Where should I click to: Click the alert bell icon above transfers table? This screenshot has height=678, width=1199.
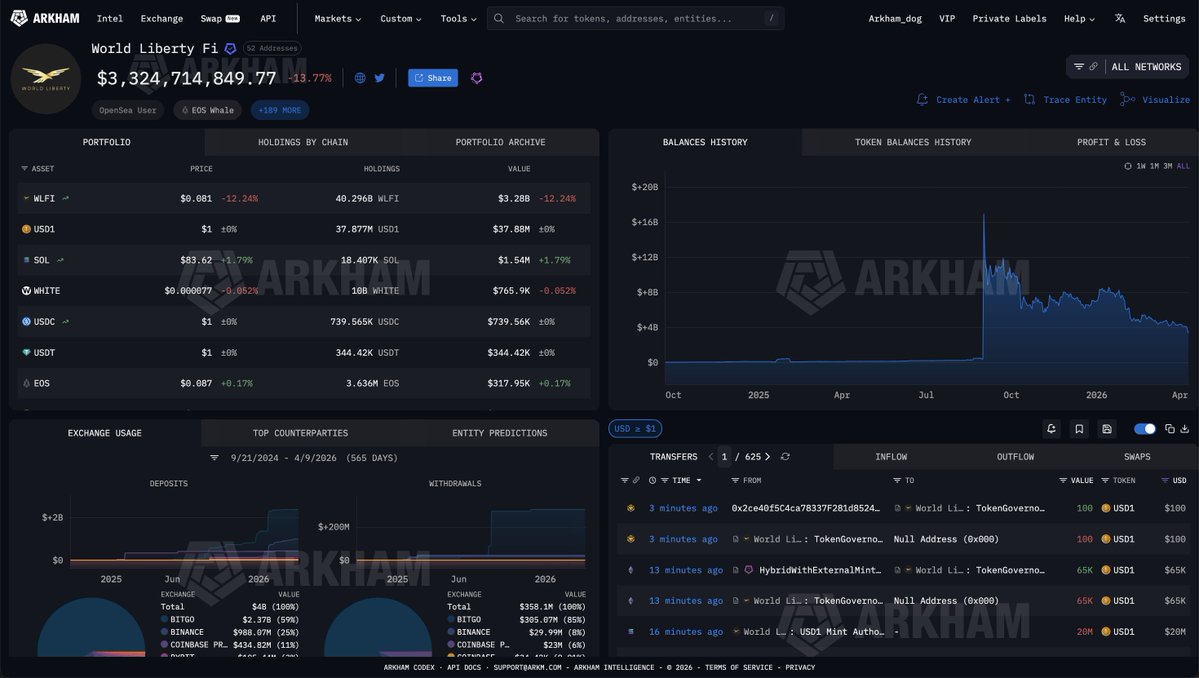click(1051, 429)
